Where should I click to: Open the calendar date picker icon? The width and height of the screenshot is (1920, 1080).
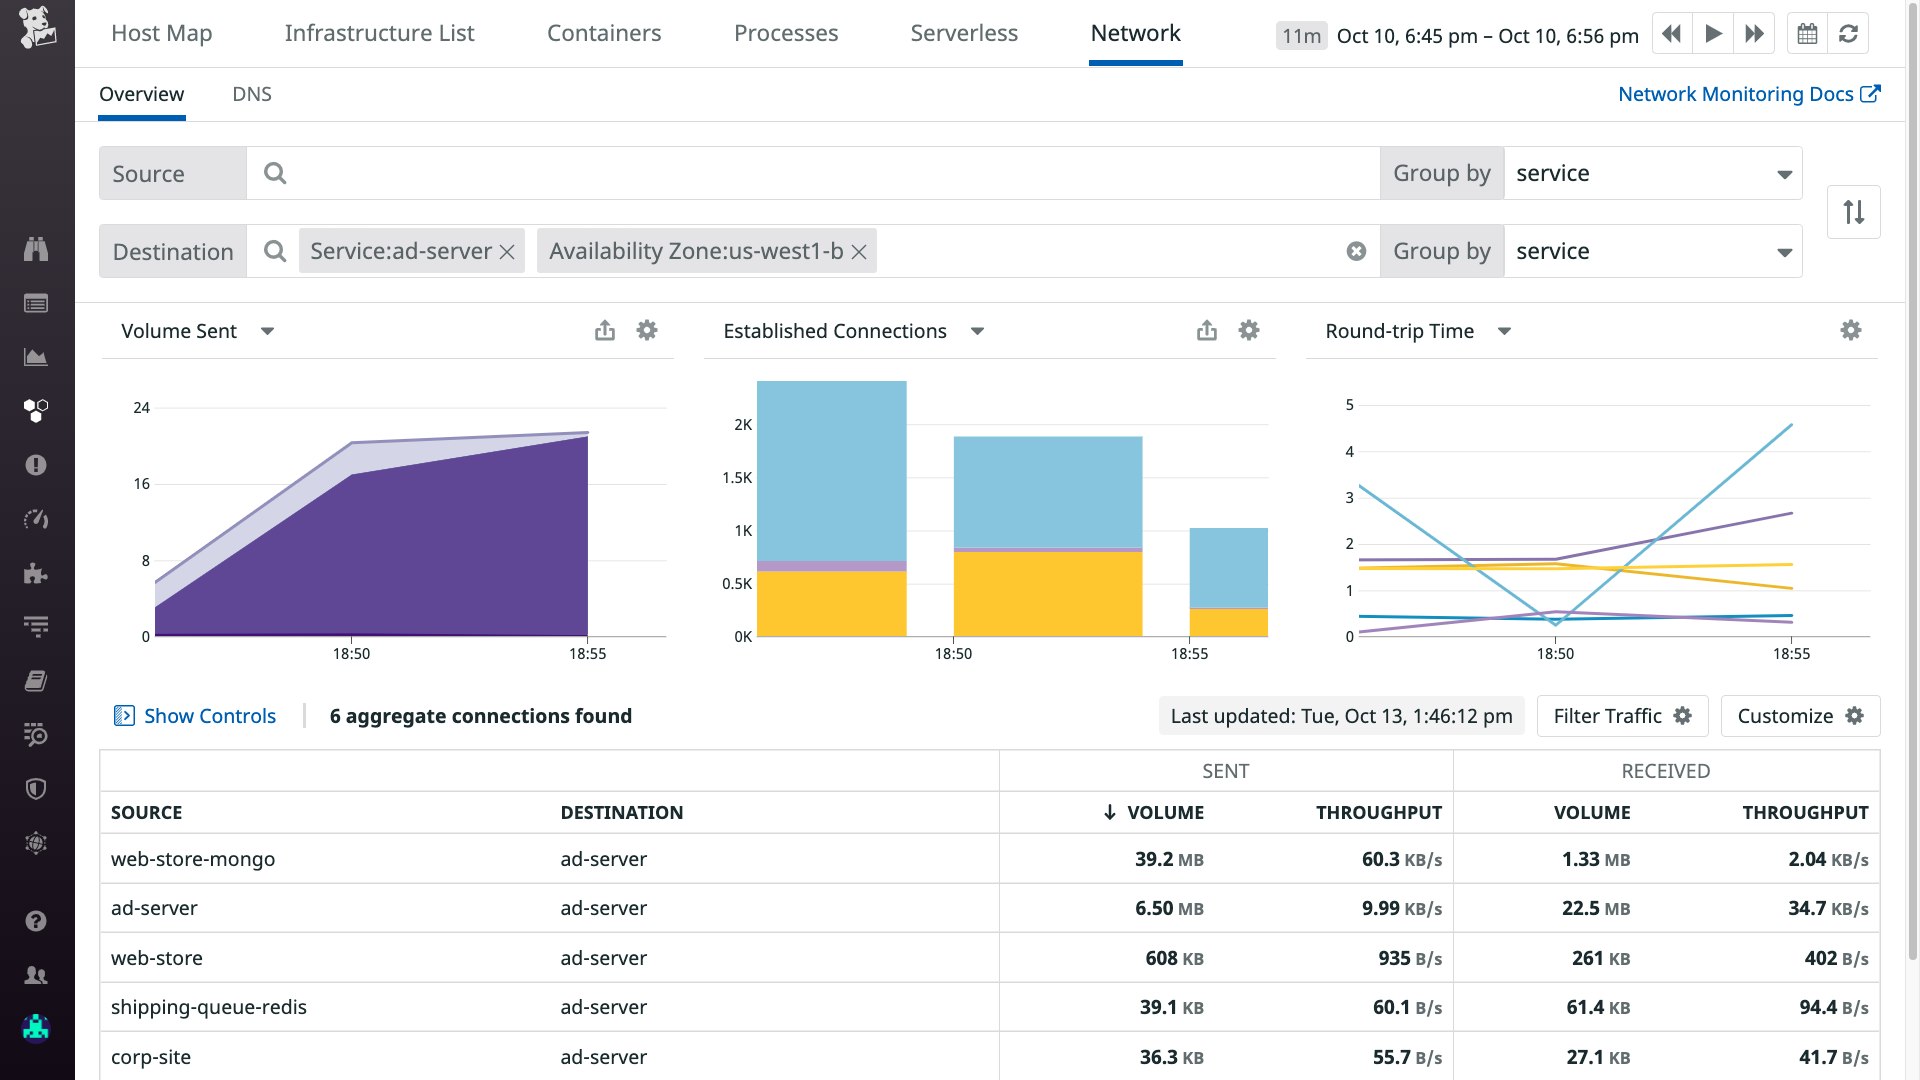click(x=1807, y=34)
